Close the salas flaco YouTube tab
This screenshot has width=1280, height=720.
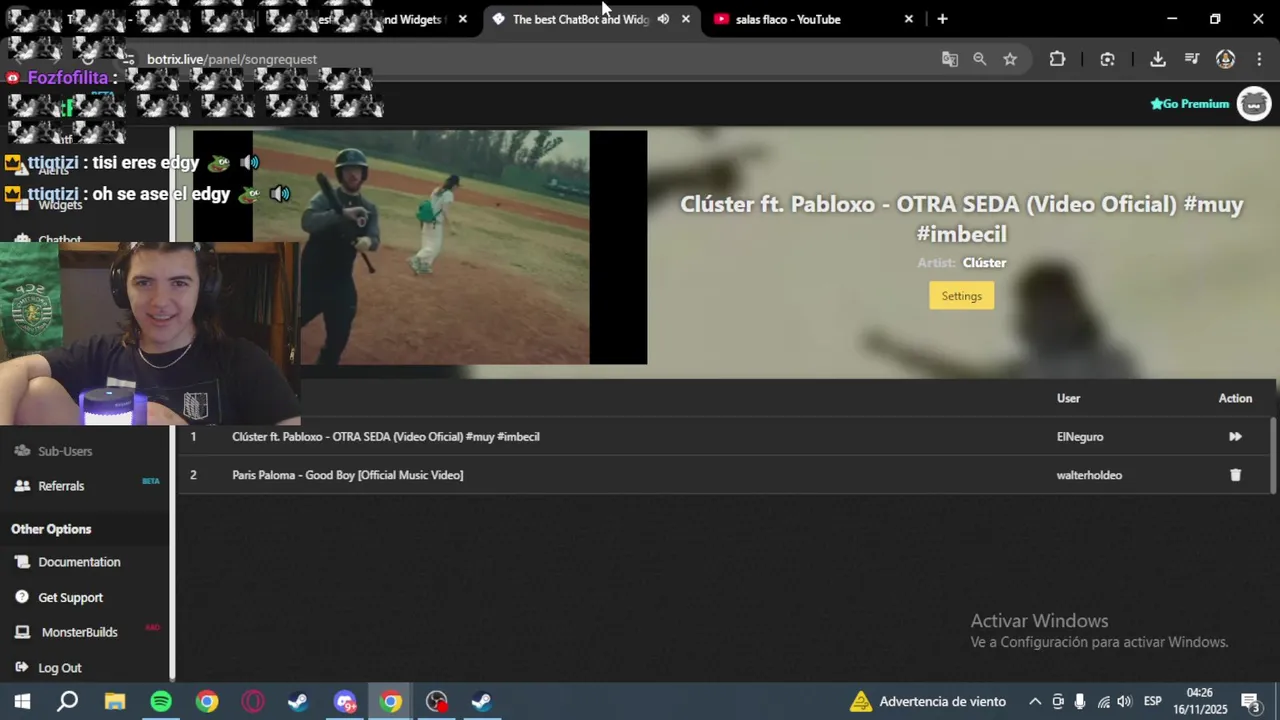coord(908,19)
